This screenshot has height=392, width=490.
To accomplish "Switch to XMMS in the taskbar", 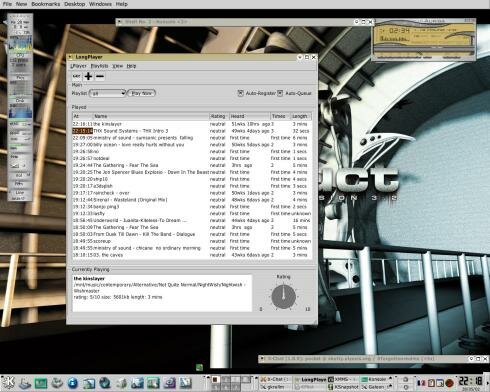I will click(342, 379).
